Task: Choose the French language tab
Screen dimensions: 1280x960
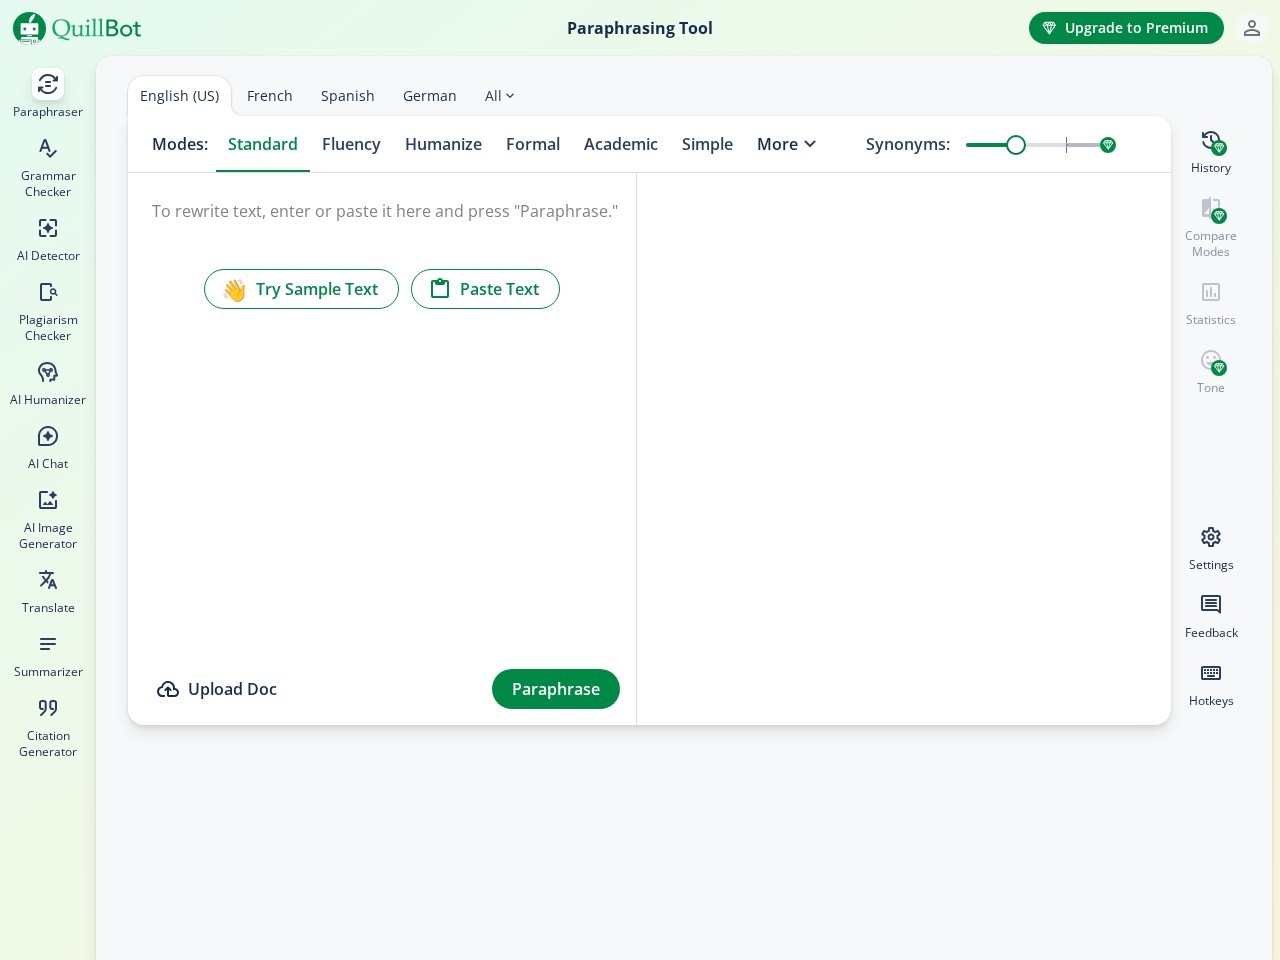Action: pyautogui.click(x=269, y=96)
